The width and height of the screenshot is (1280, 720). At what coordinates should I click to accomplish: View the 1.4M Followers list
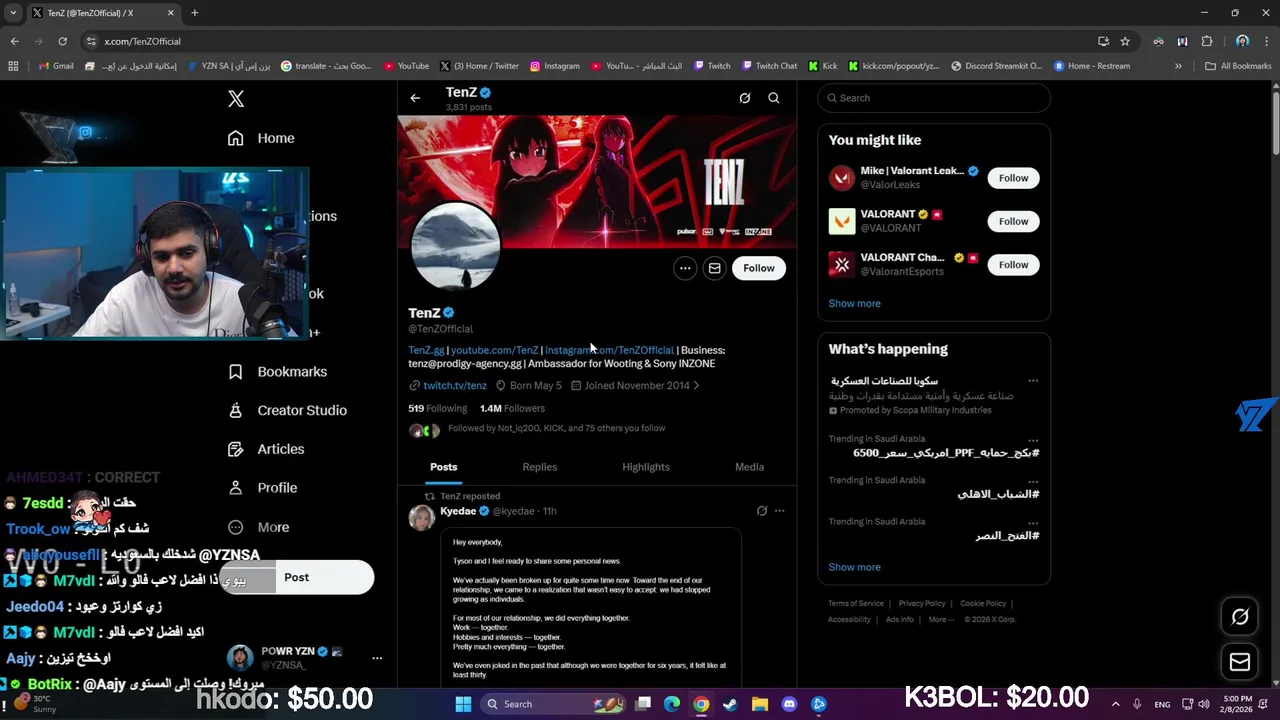512,408
